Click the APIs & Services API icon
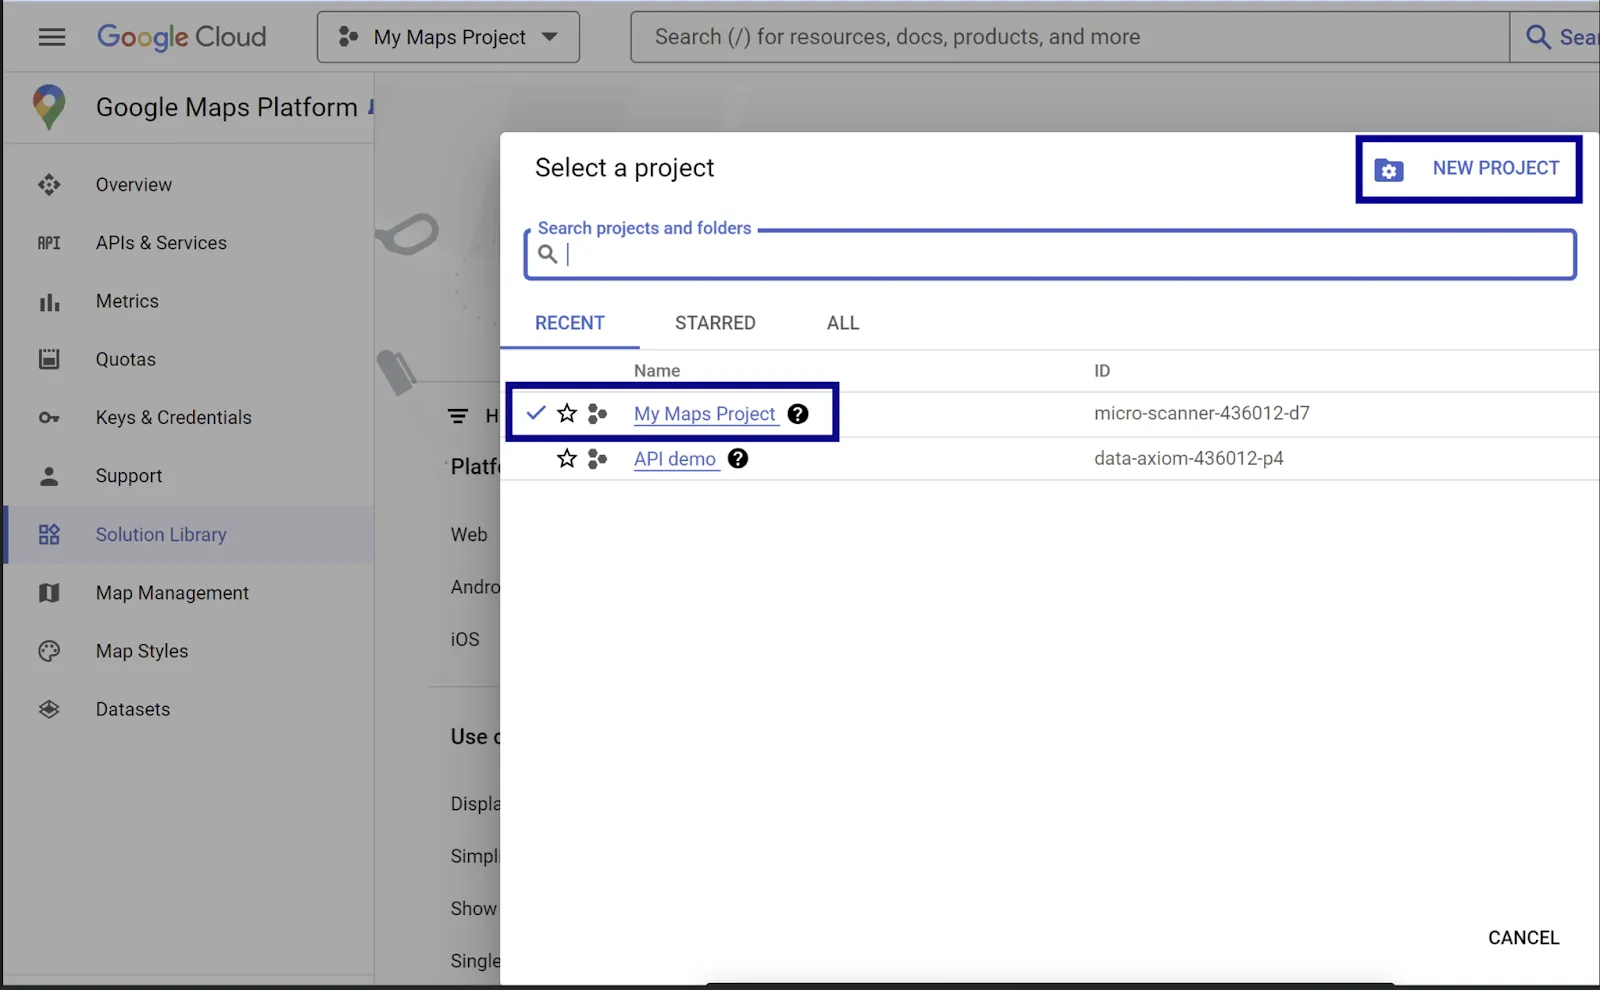 pyautogui.click(x=49, y=243)
